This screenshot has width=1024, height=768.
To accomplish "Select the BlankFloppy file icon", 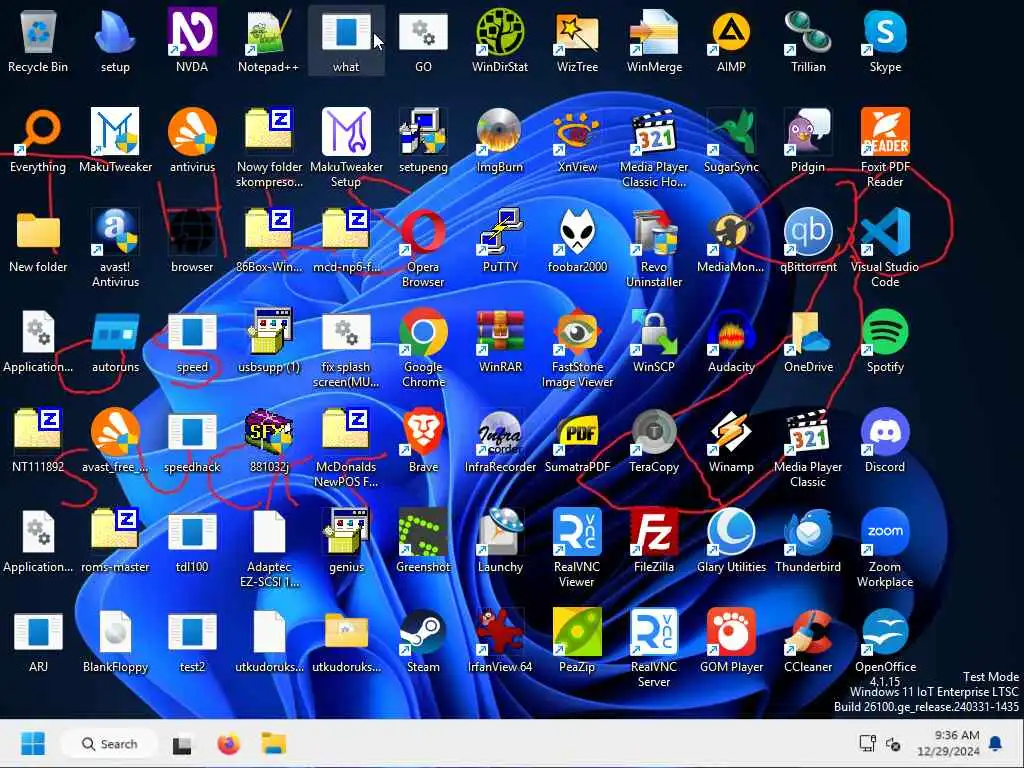I will tap(116, 632).
